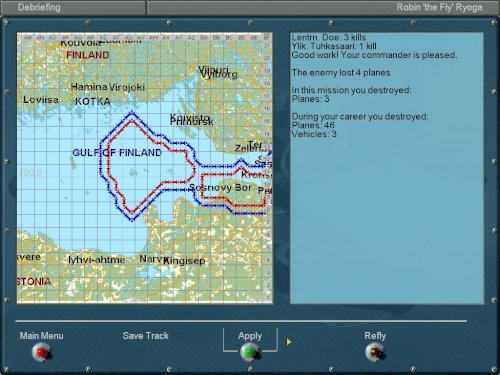500x375 pixels.
Task: Click the Hamina label on map
Action: (x=89, y=87)
